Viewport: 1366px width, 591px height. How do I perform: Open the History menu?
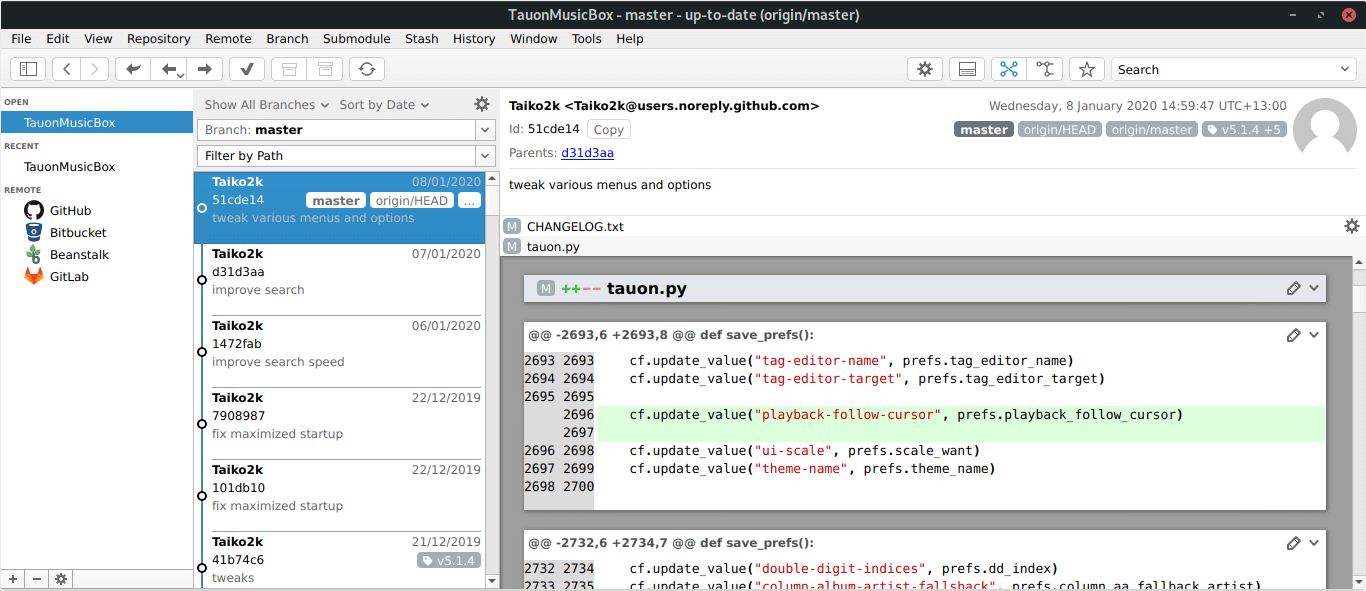(474, 39)
